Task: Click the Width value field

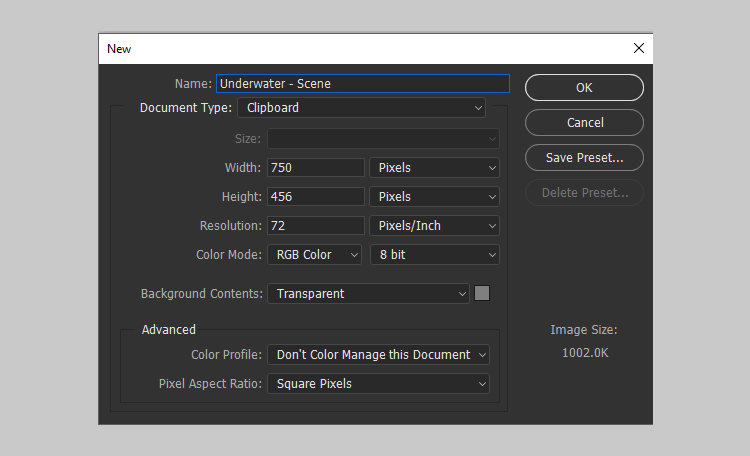Action: pos(315,168)
